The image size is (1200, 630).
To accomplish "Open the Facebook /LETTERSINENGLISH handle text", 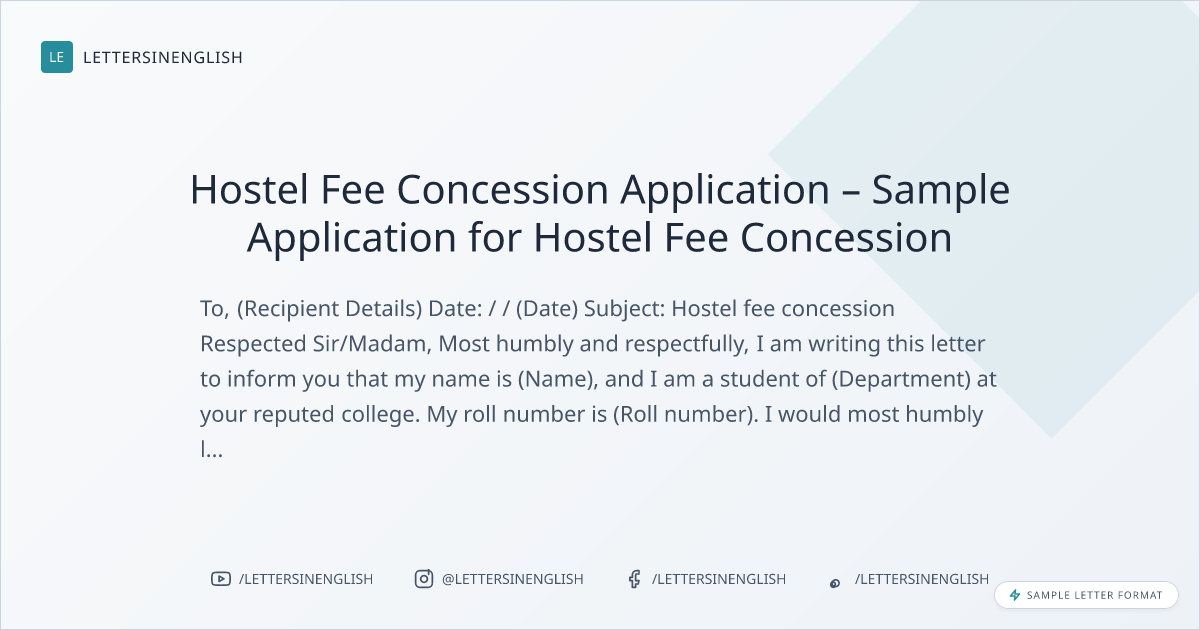I will pyautogui.click(x=719, y=579).
